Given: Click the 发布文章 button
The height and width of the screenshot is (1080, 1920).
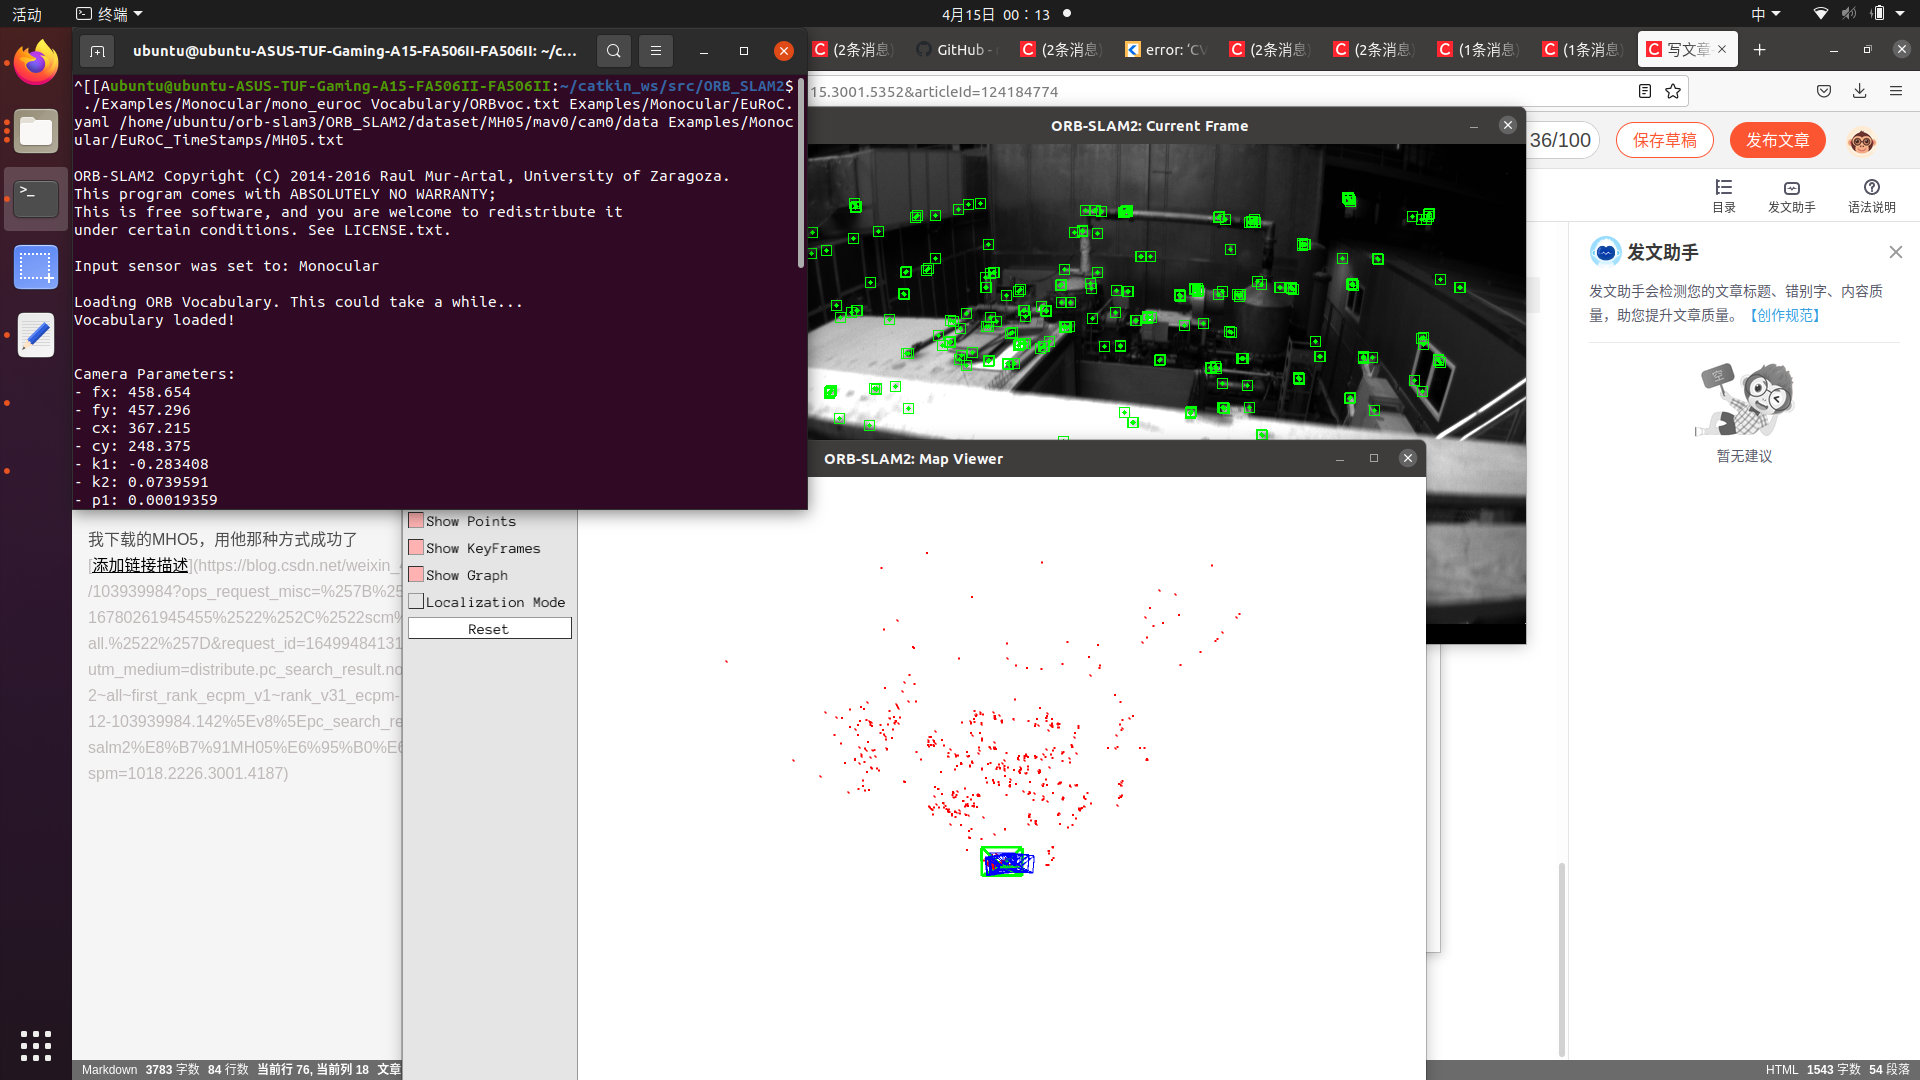Looking at the screenshot, I should (1778, 141).
